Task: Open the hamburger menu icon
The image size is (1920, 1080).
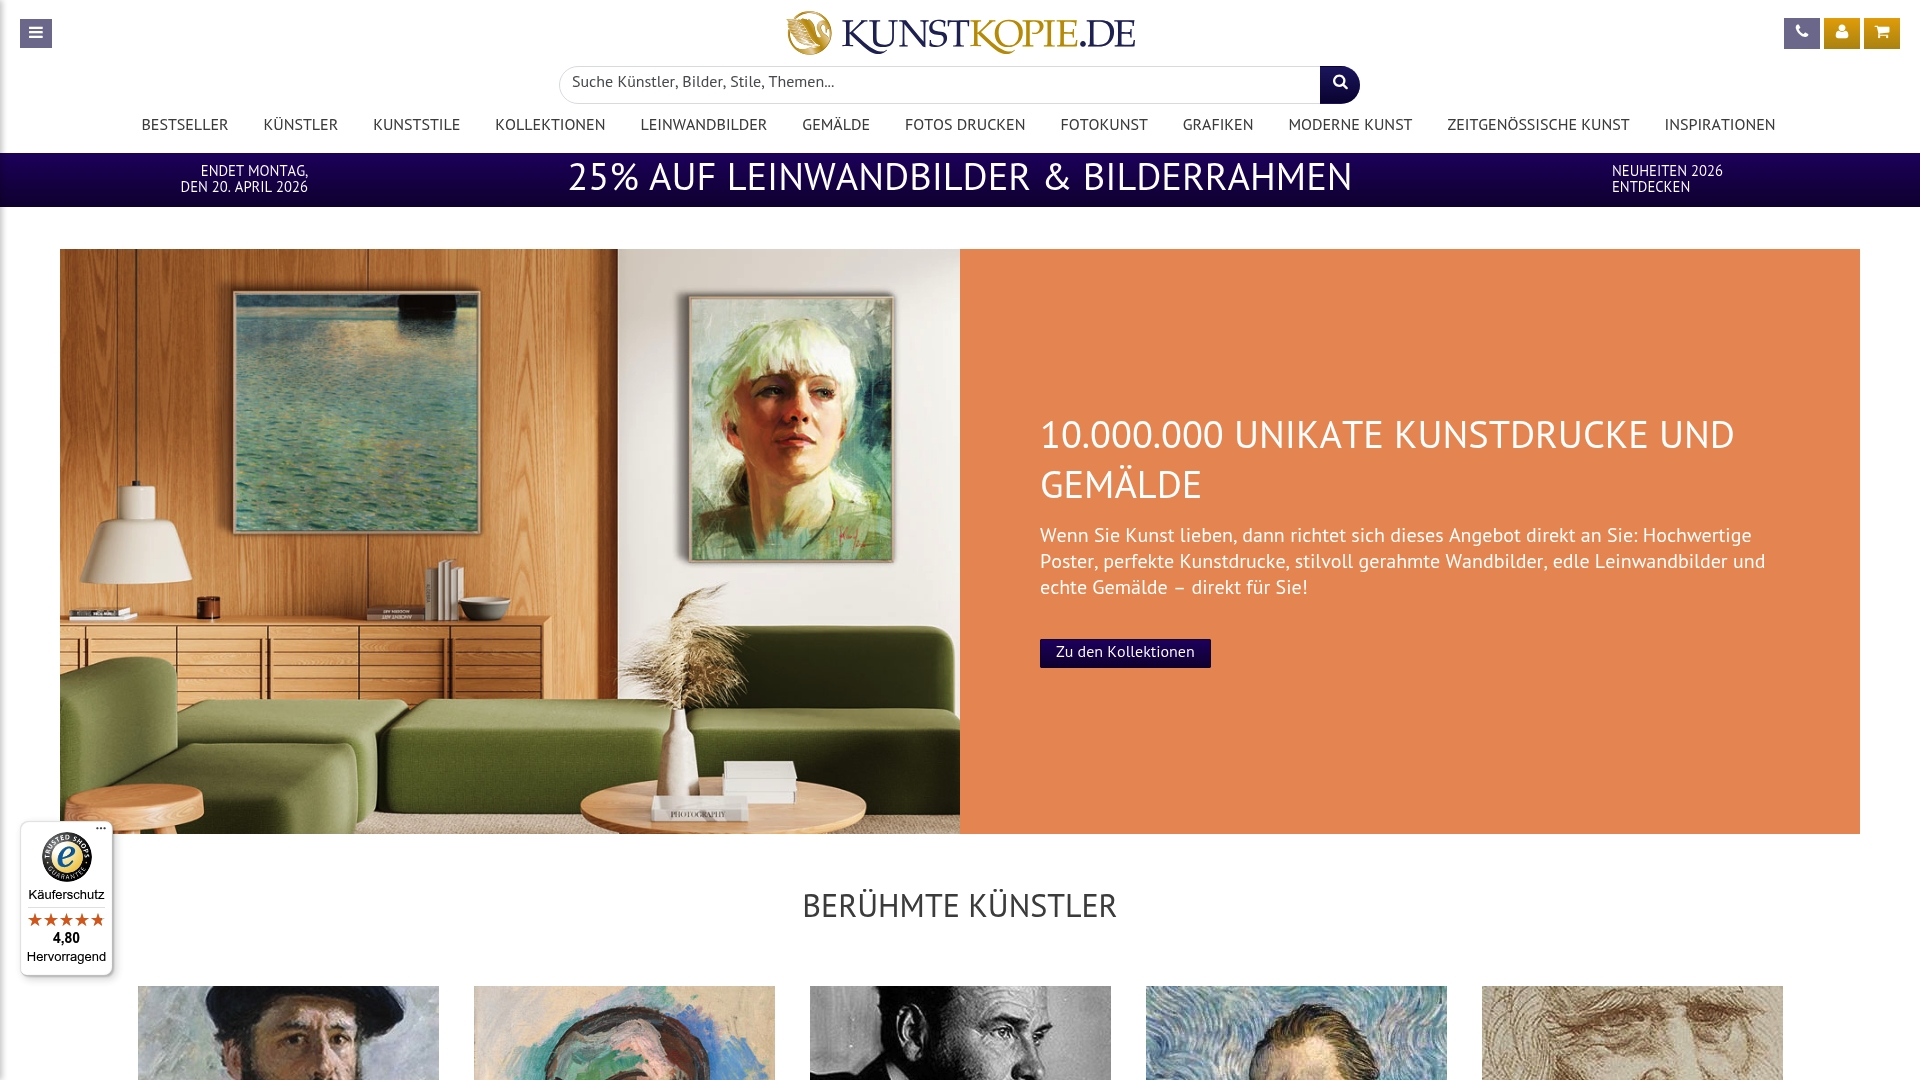Action: click(36, 33)
